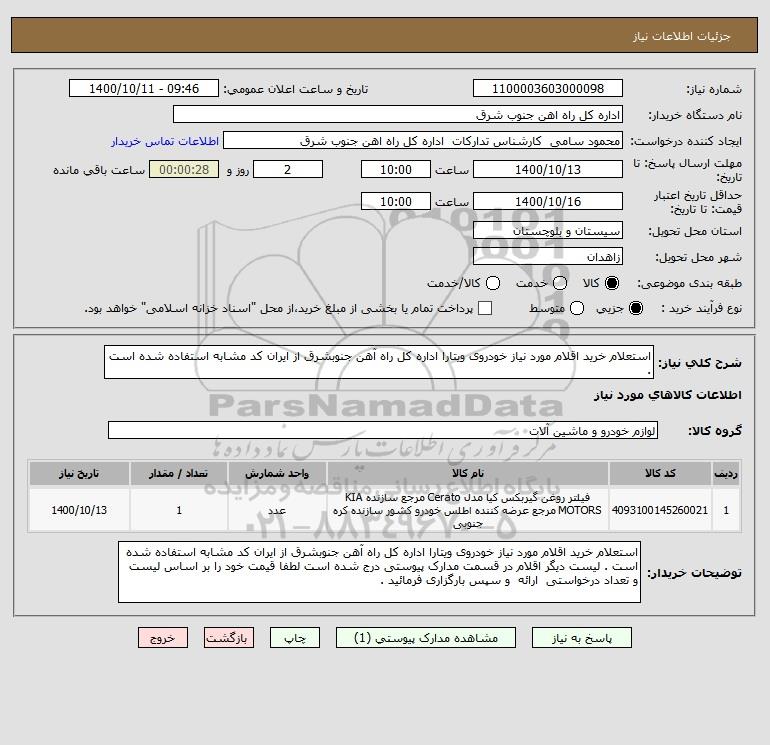
Task: Click the تعداد / مقدار column header
Action: (x=179, y=473)
